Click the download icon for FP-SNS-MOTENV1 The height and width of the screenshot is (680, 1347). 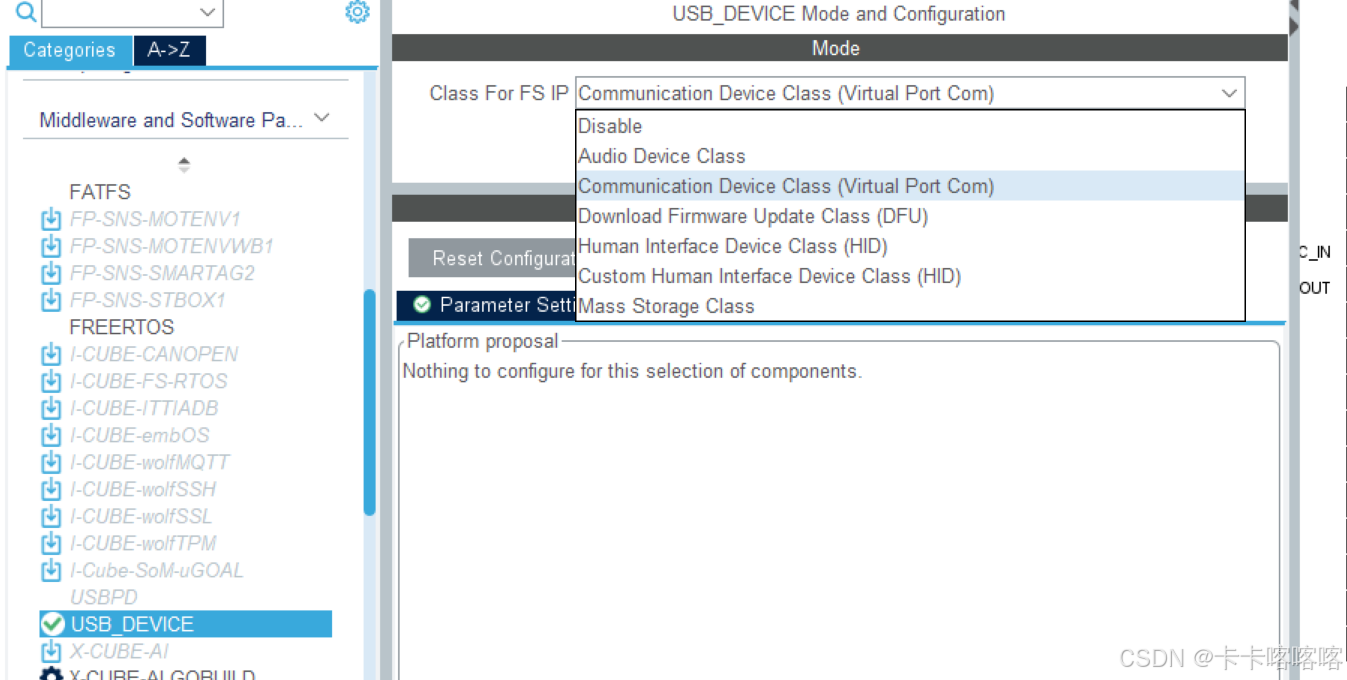point(51,219)
